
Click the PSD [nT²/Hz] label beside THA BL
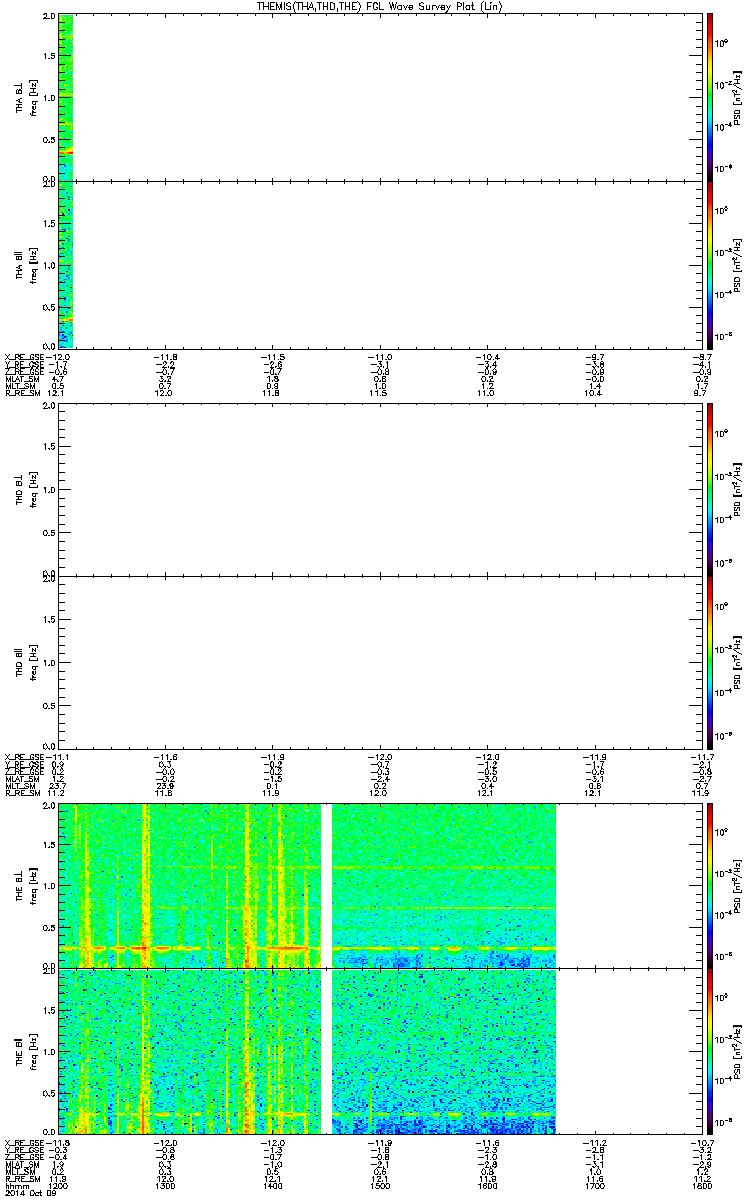coord(735,97)
